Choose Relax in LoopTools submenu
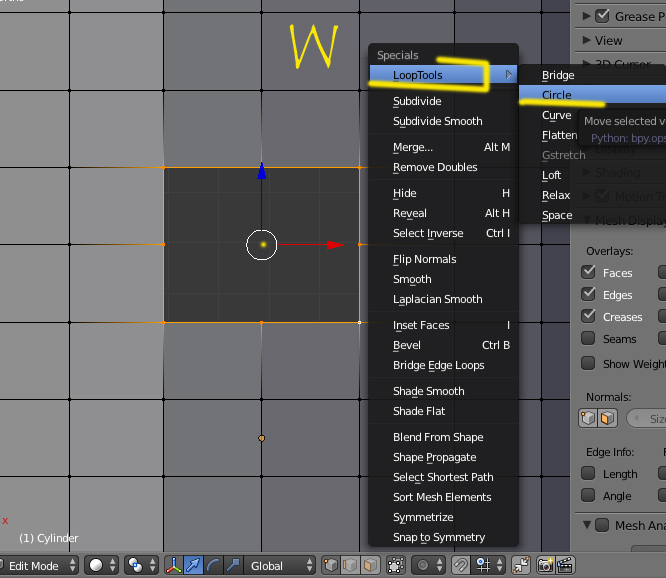Image resolution: width=666 pixels, height=578 pixels. point(556,195)
